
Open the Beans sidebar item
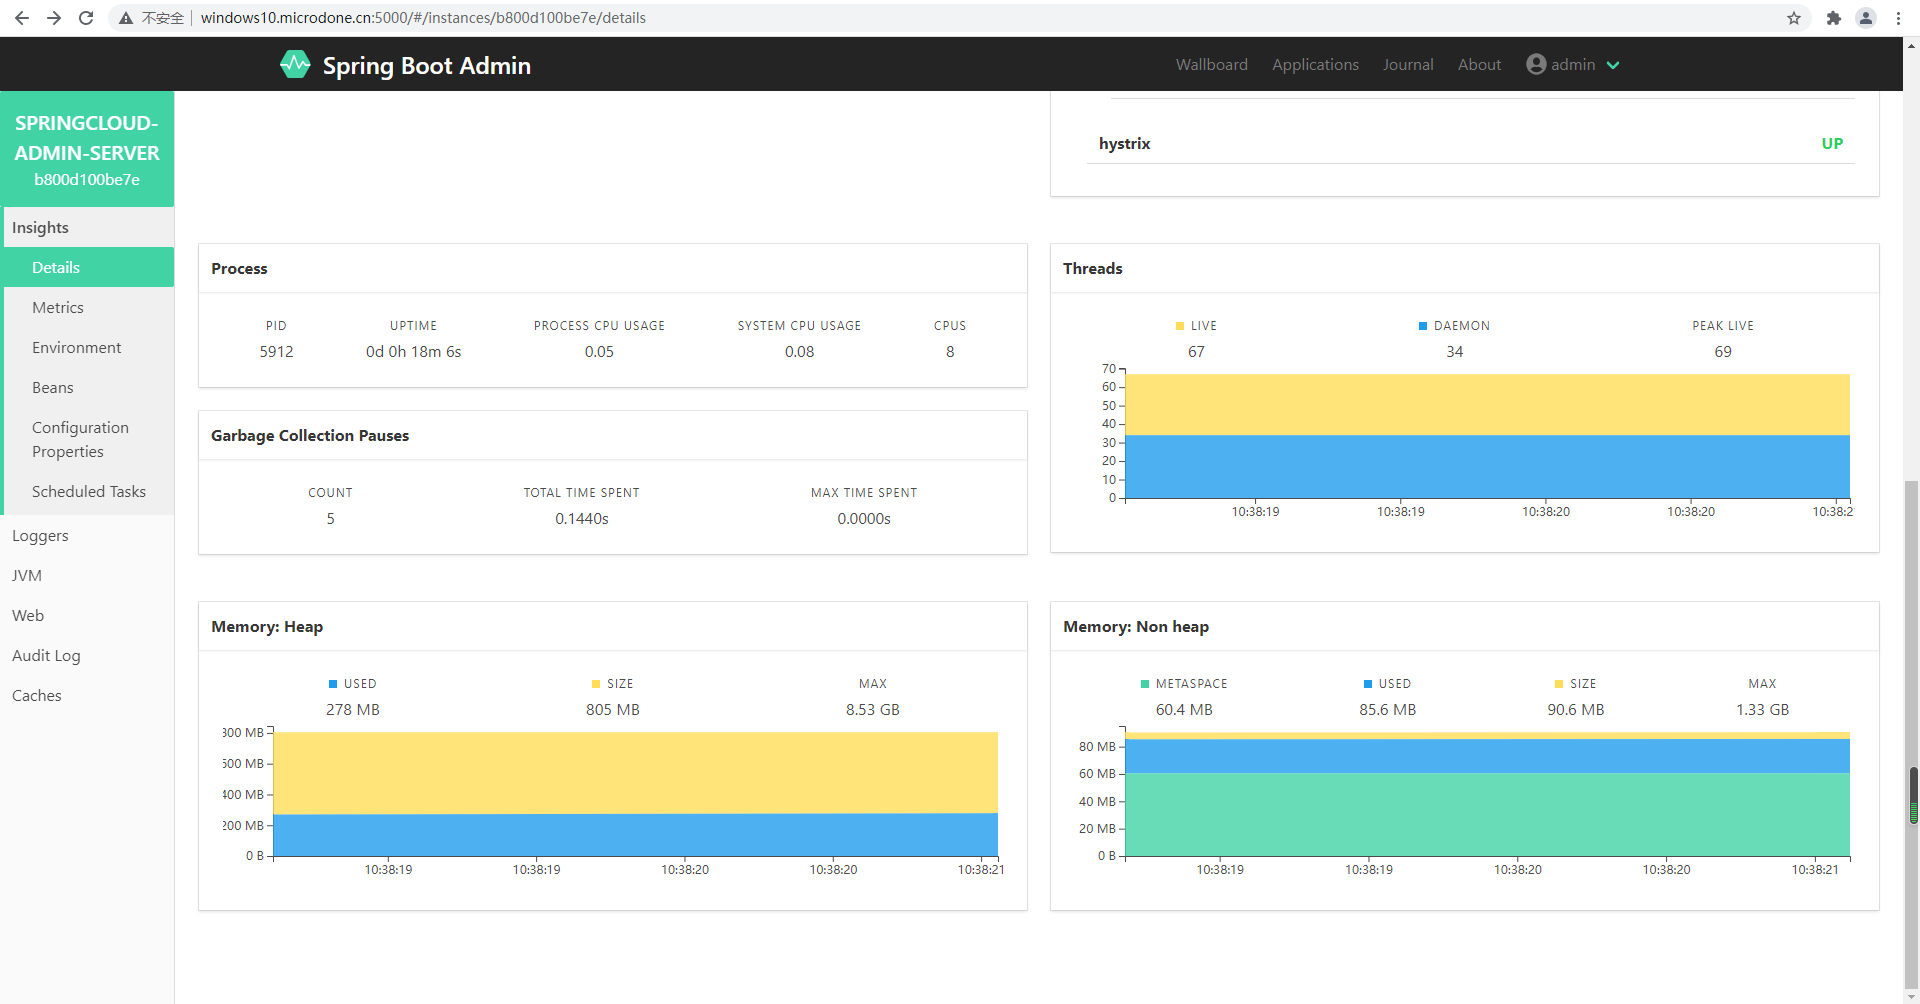coord(87,387)
